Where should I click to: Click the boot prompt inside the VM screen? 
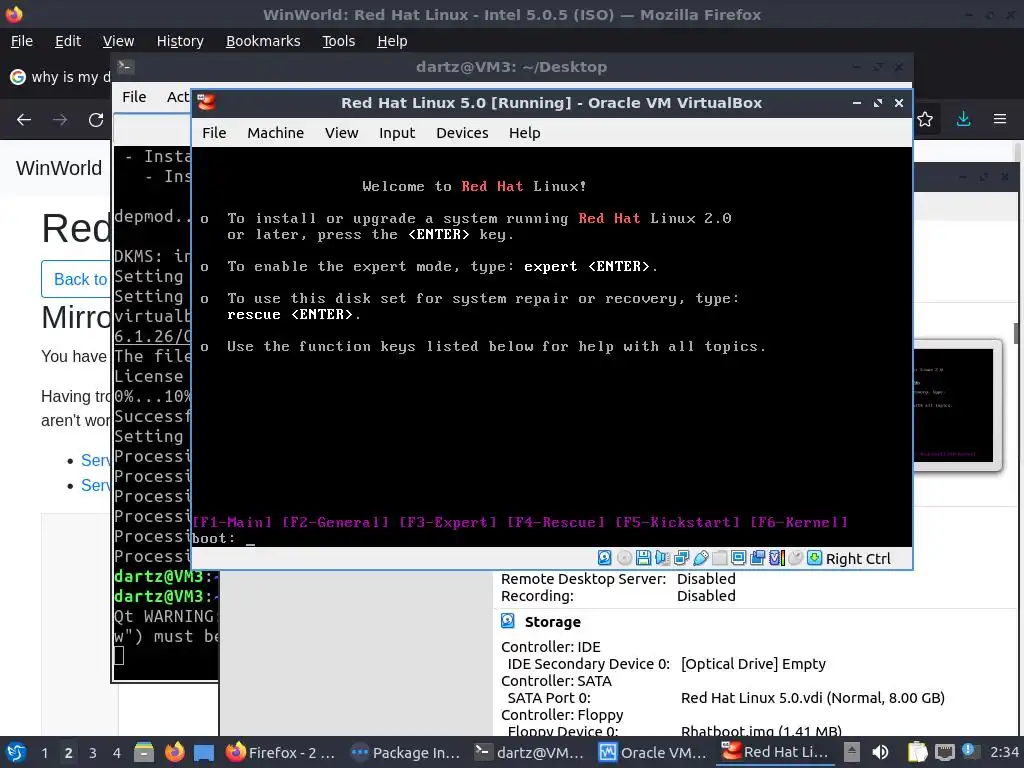click(223, 538)
